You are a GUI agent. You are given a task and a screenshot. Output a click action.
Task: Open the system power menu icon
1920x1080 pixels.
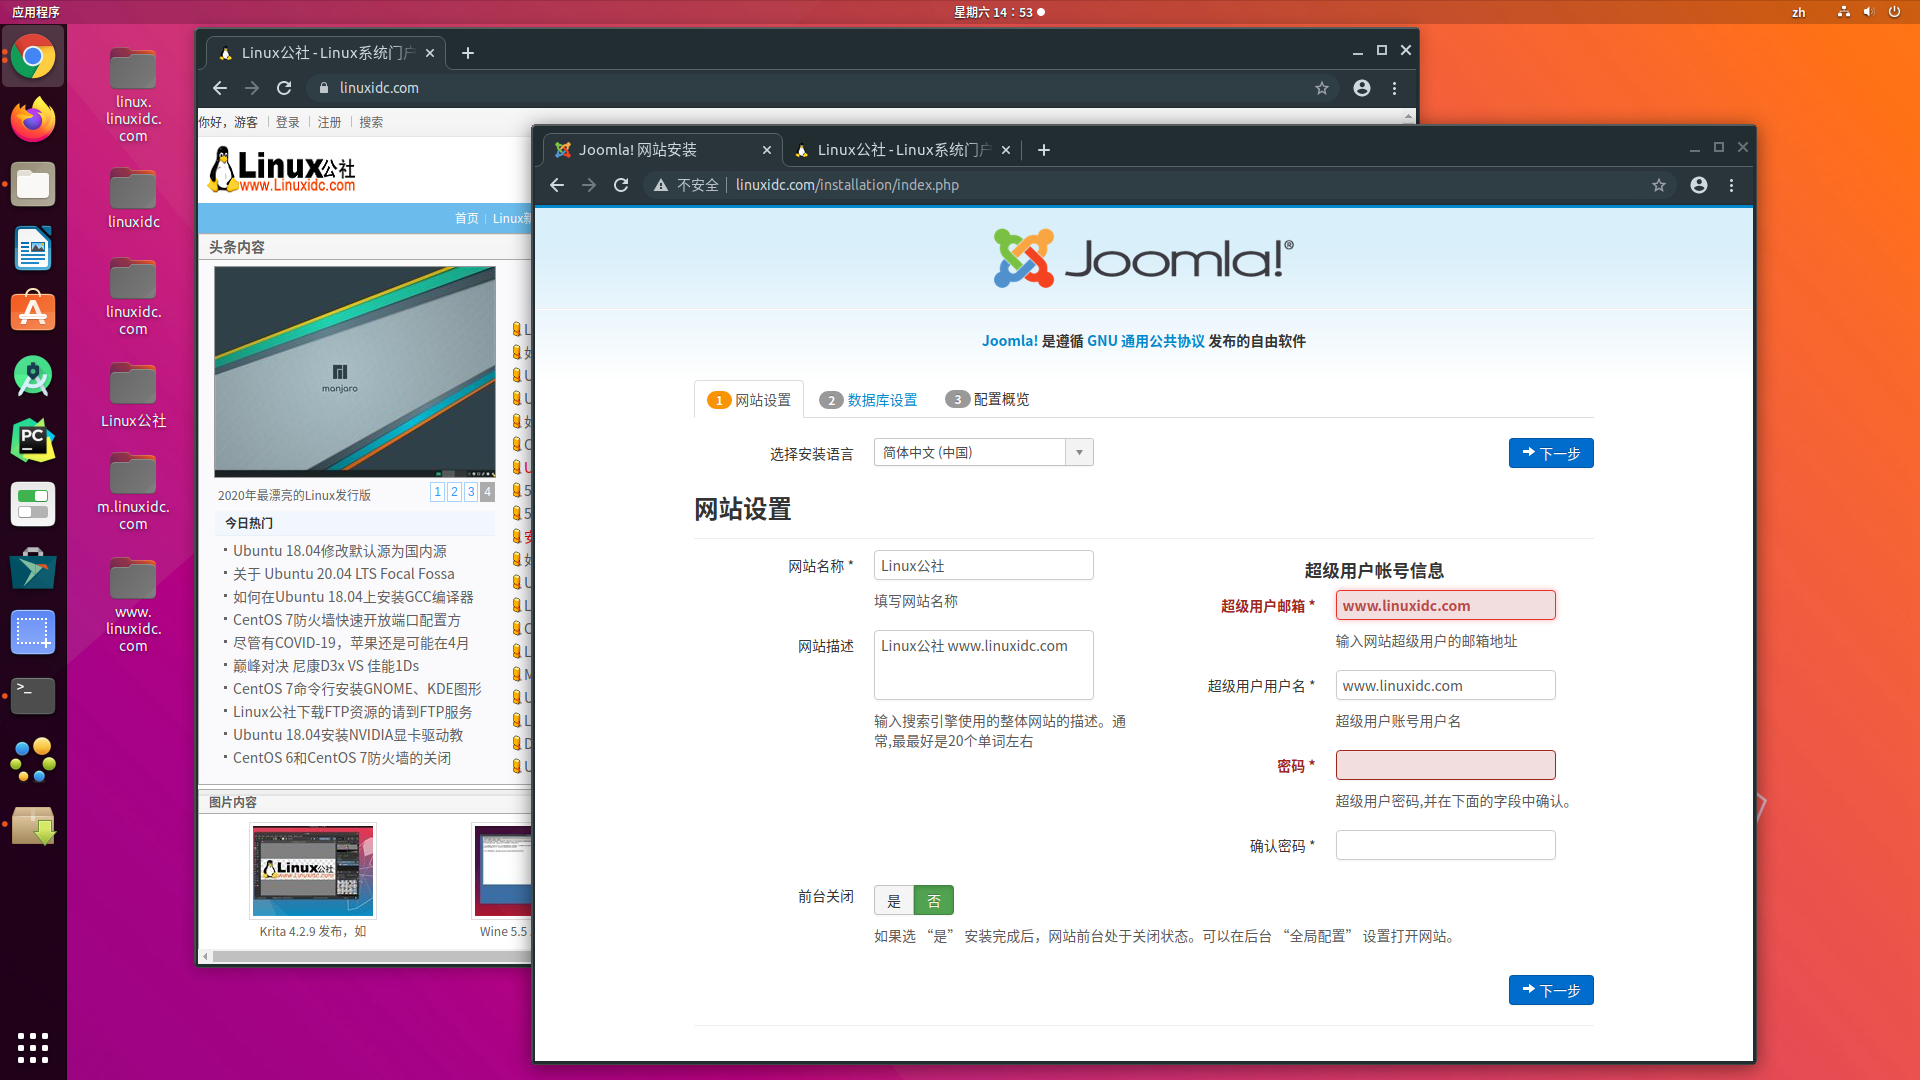pos(1894,12)
